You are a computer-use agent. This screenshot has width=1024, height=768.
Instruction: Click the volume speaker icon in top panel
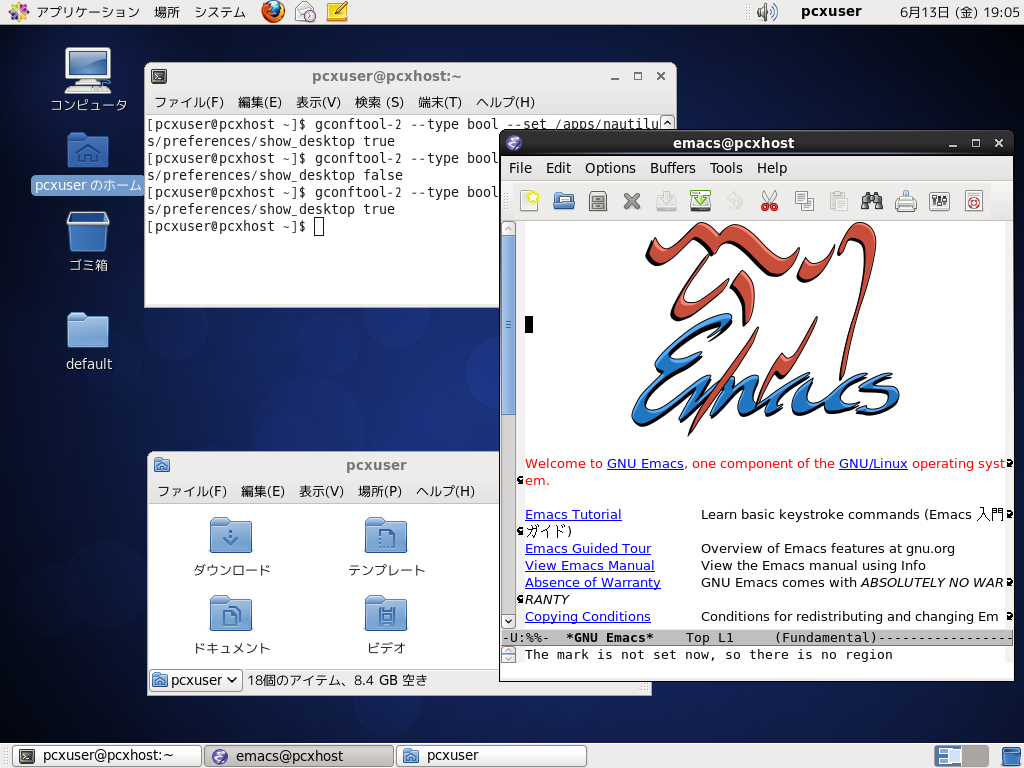point(767,12)
